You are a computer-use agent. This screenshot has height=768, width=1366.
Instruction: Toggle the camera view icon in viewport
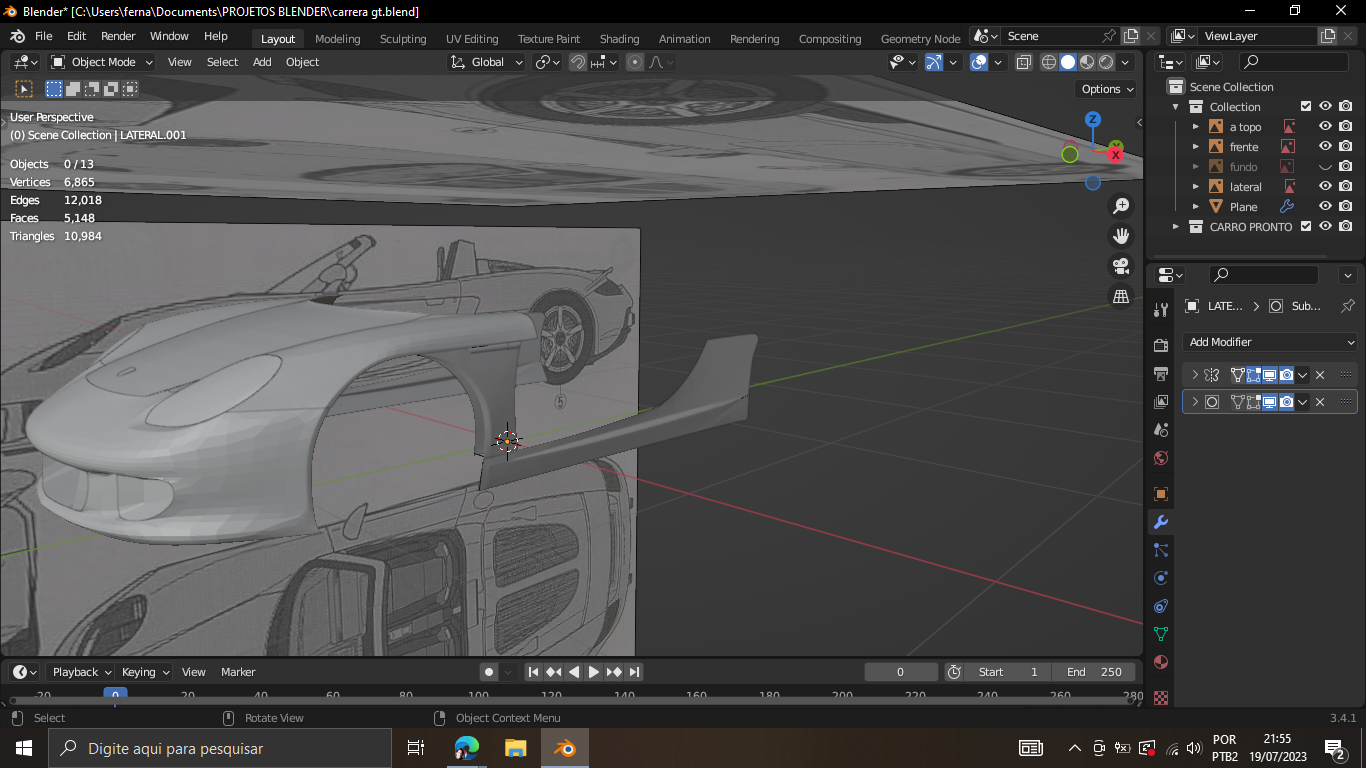coord(1121,266)
